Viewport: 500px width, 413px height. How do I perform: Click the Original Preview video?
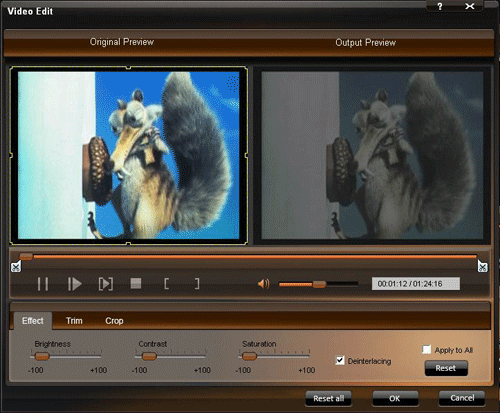click(x=129, y=155)
